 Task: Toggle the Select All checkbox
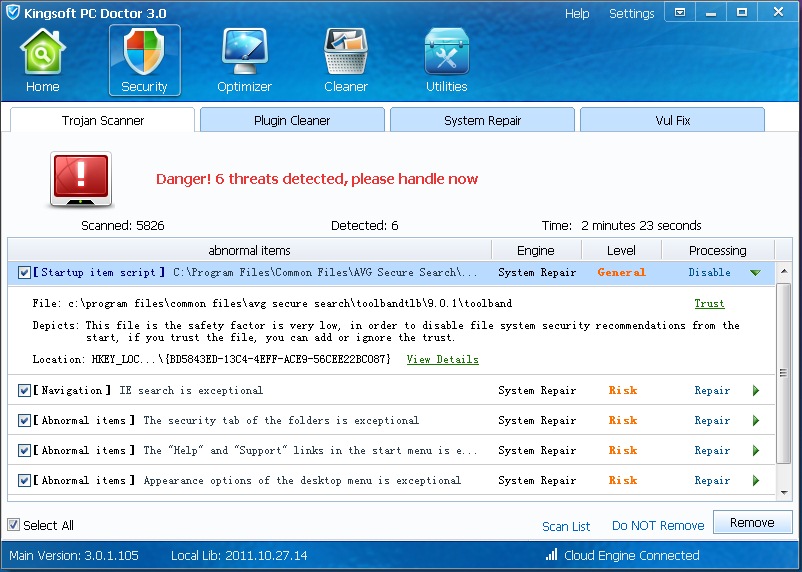click(x=14, y=524)
